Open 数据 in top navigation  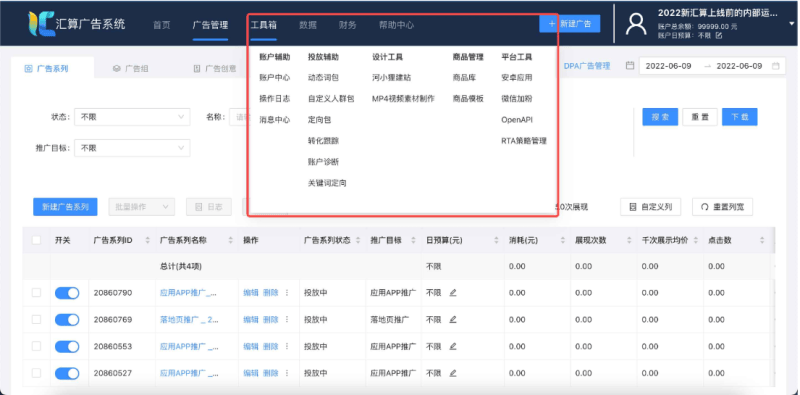pyautogui.click(x=308, y=24)
